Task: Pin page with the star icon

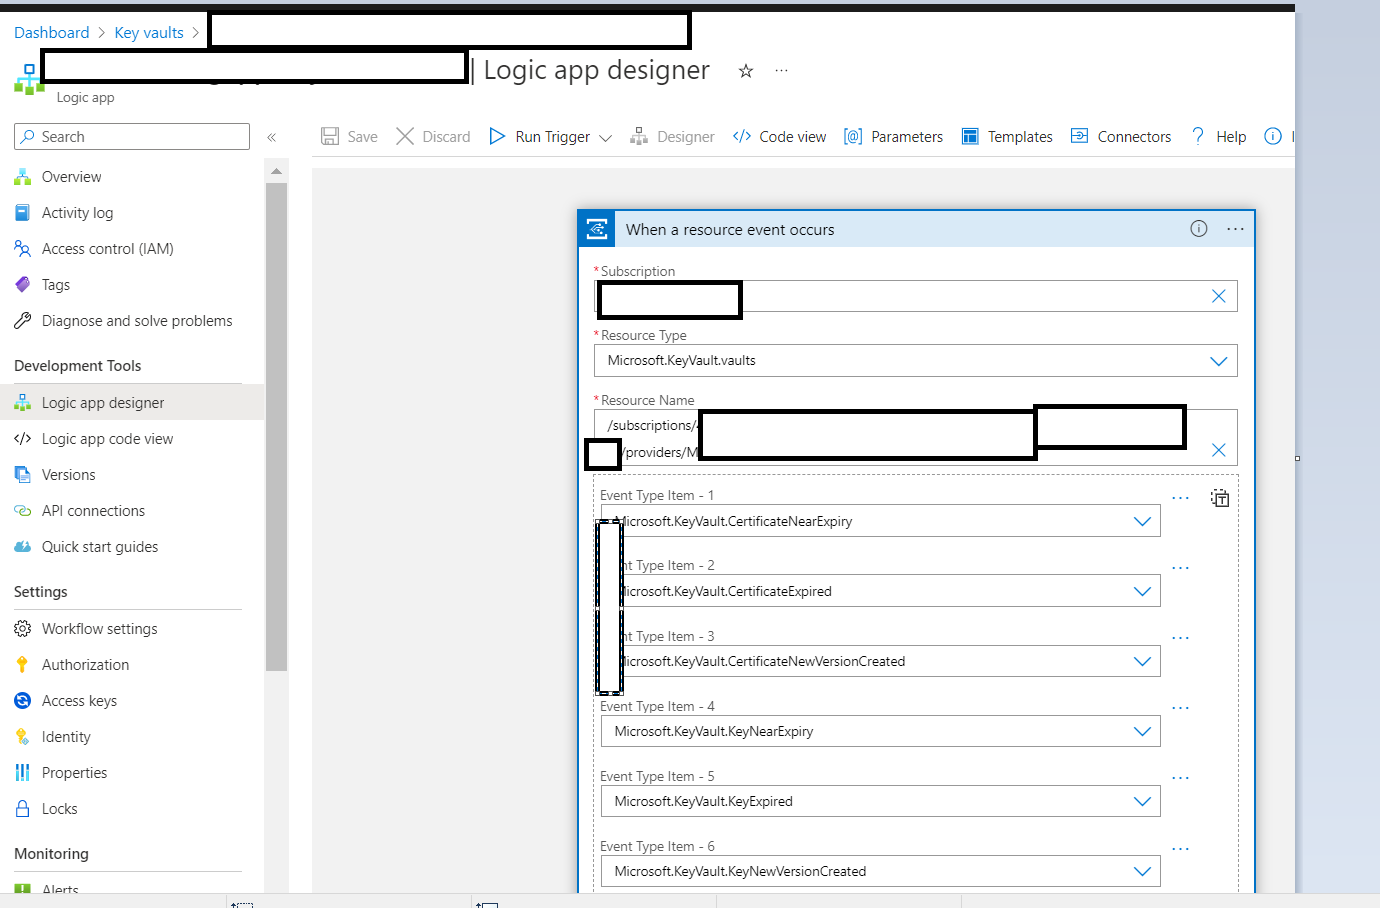Action: [x=746, y=71]
